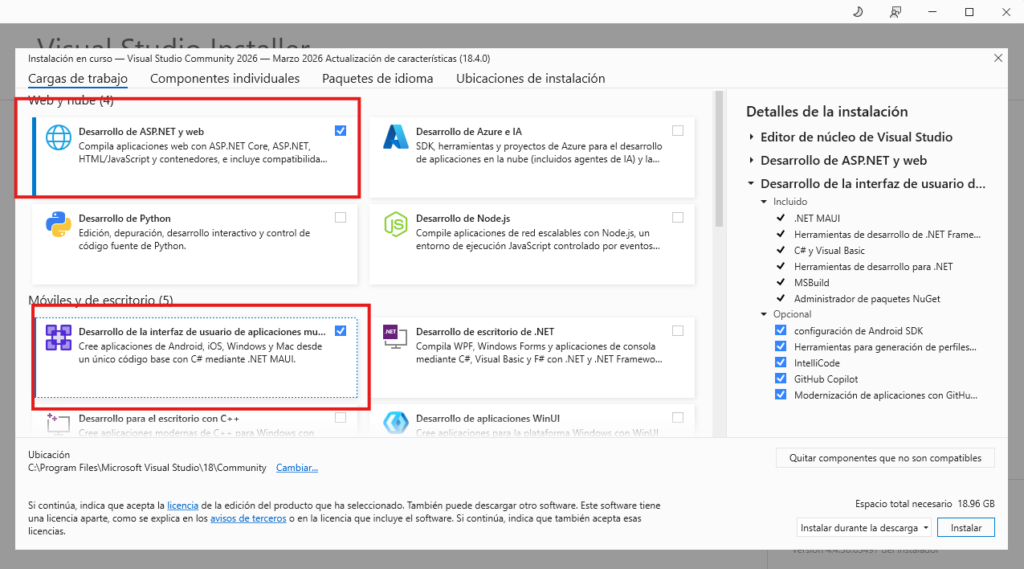
Task: Disable the IntelliCode optional component
Action: click(x=781, y=362)
